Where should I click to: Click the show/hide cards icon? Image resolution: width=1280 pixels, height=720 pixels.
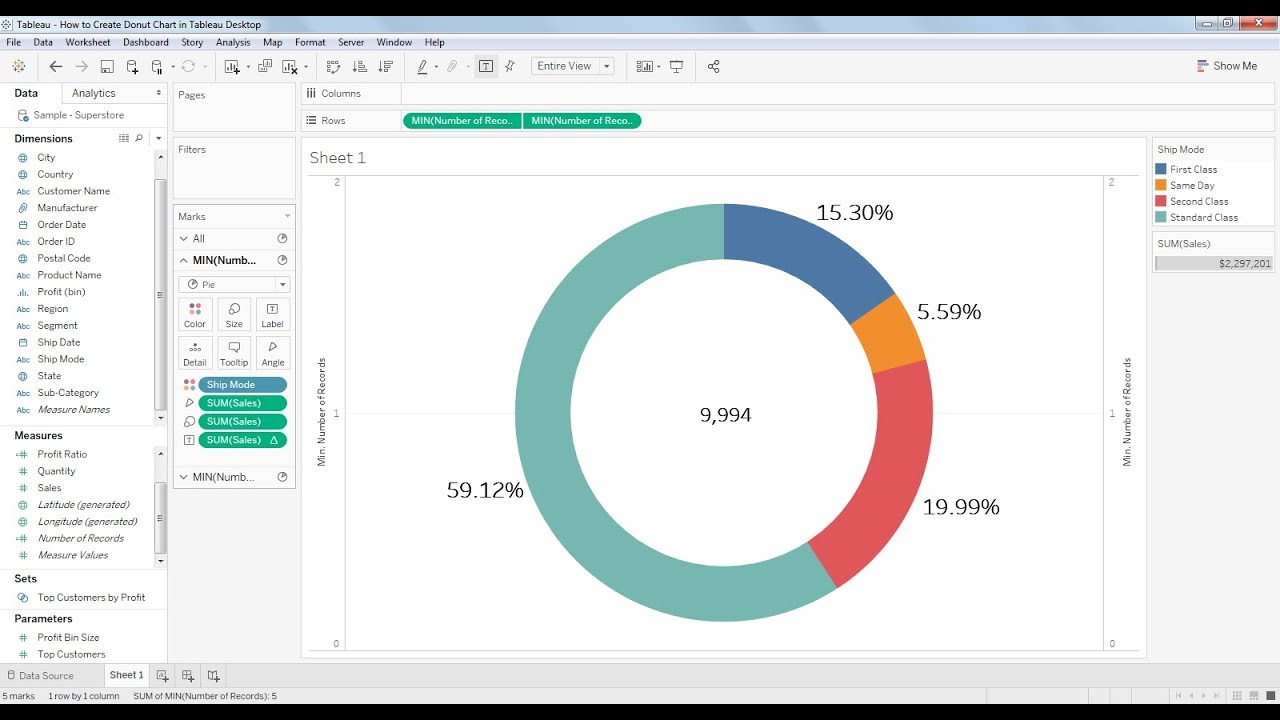click(644, 66)
